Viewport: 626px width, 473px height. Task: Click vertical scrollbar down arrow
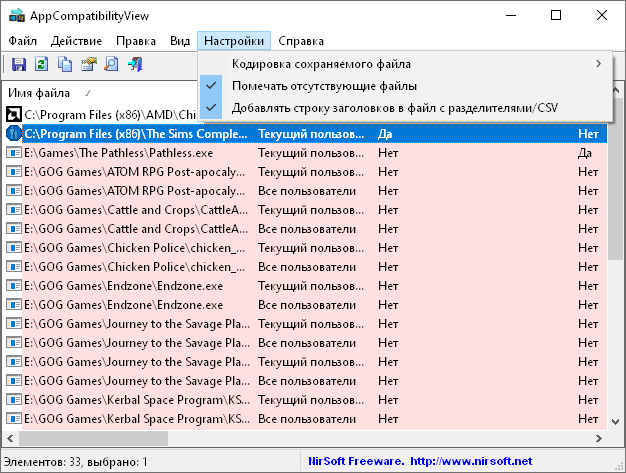615,421
